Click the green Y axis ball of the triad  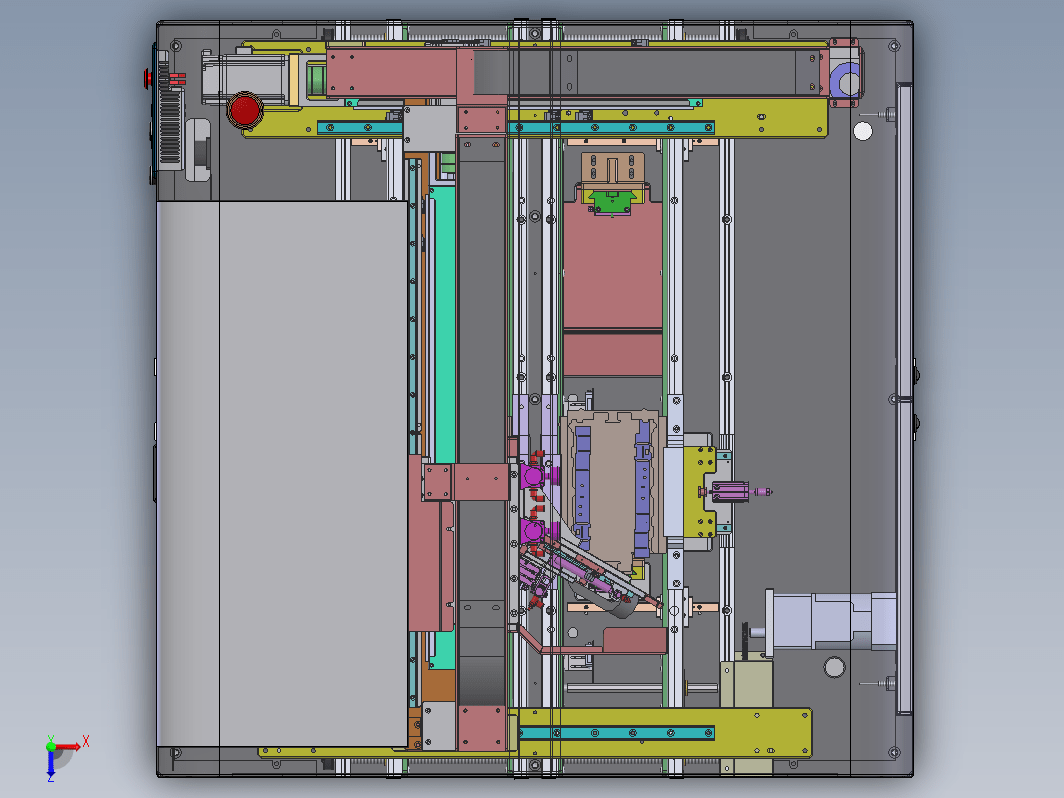click(51, 746)
